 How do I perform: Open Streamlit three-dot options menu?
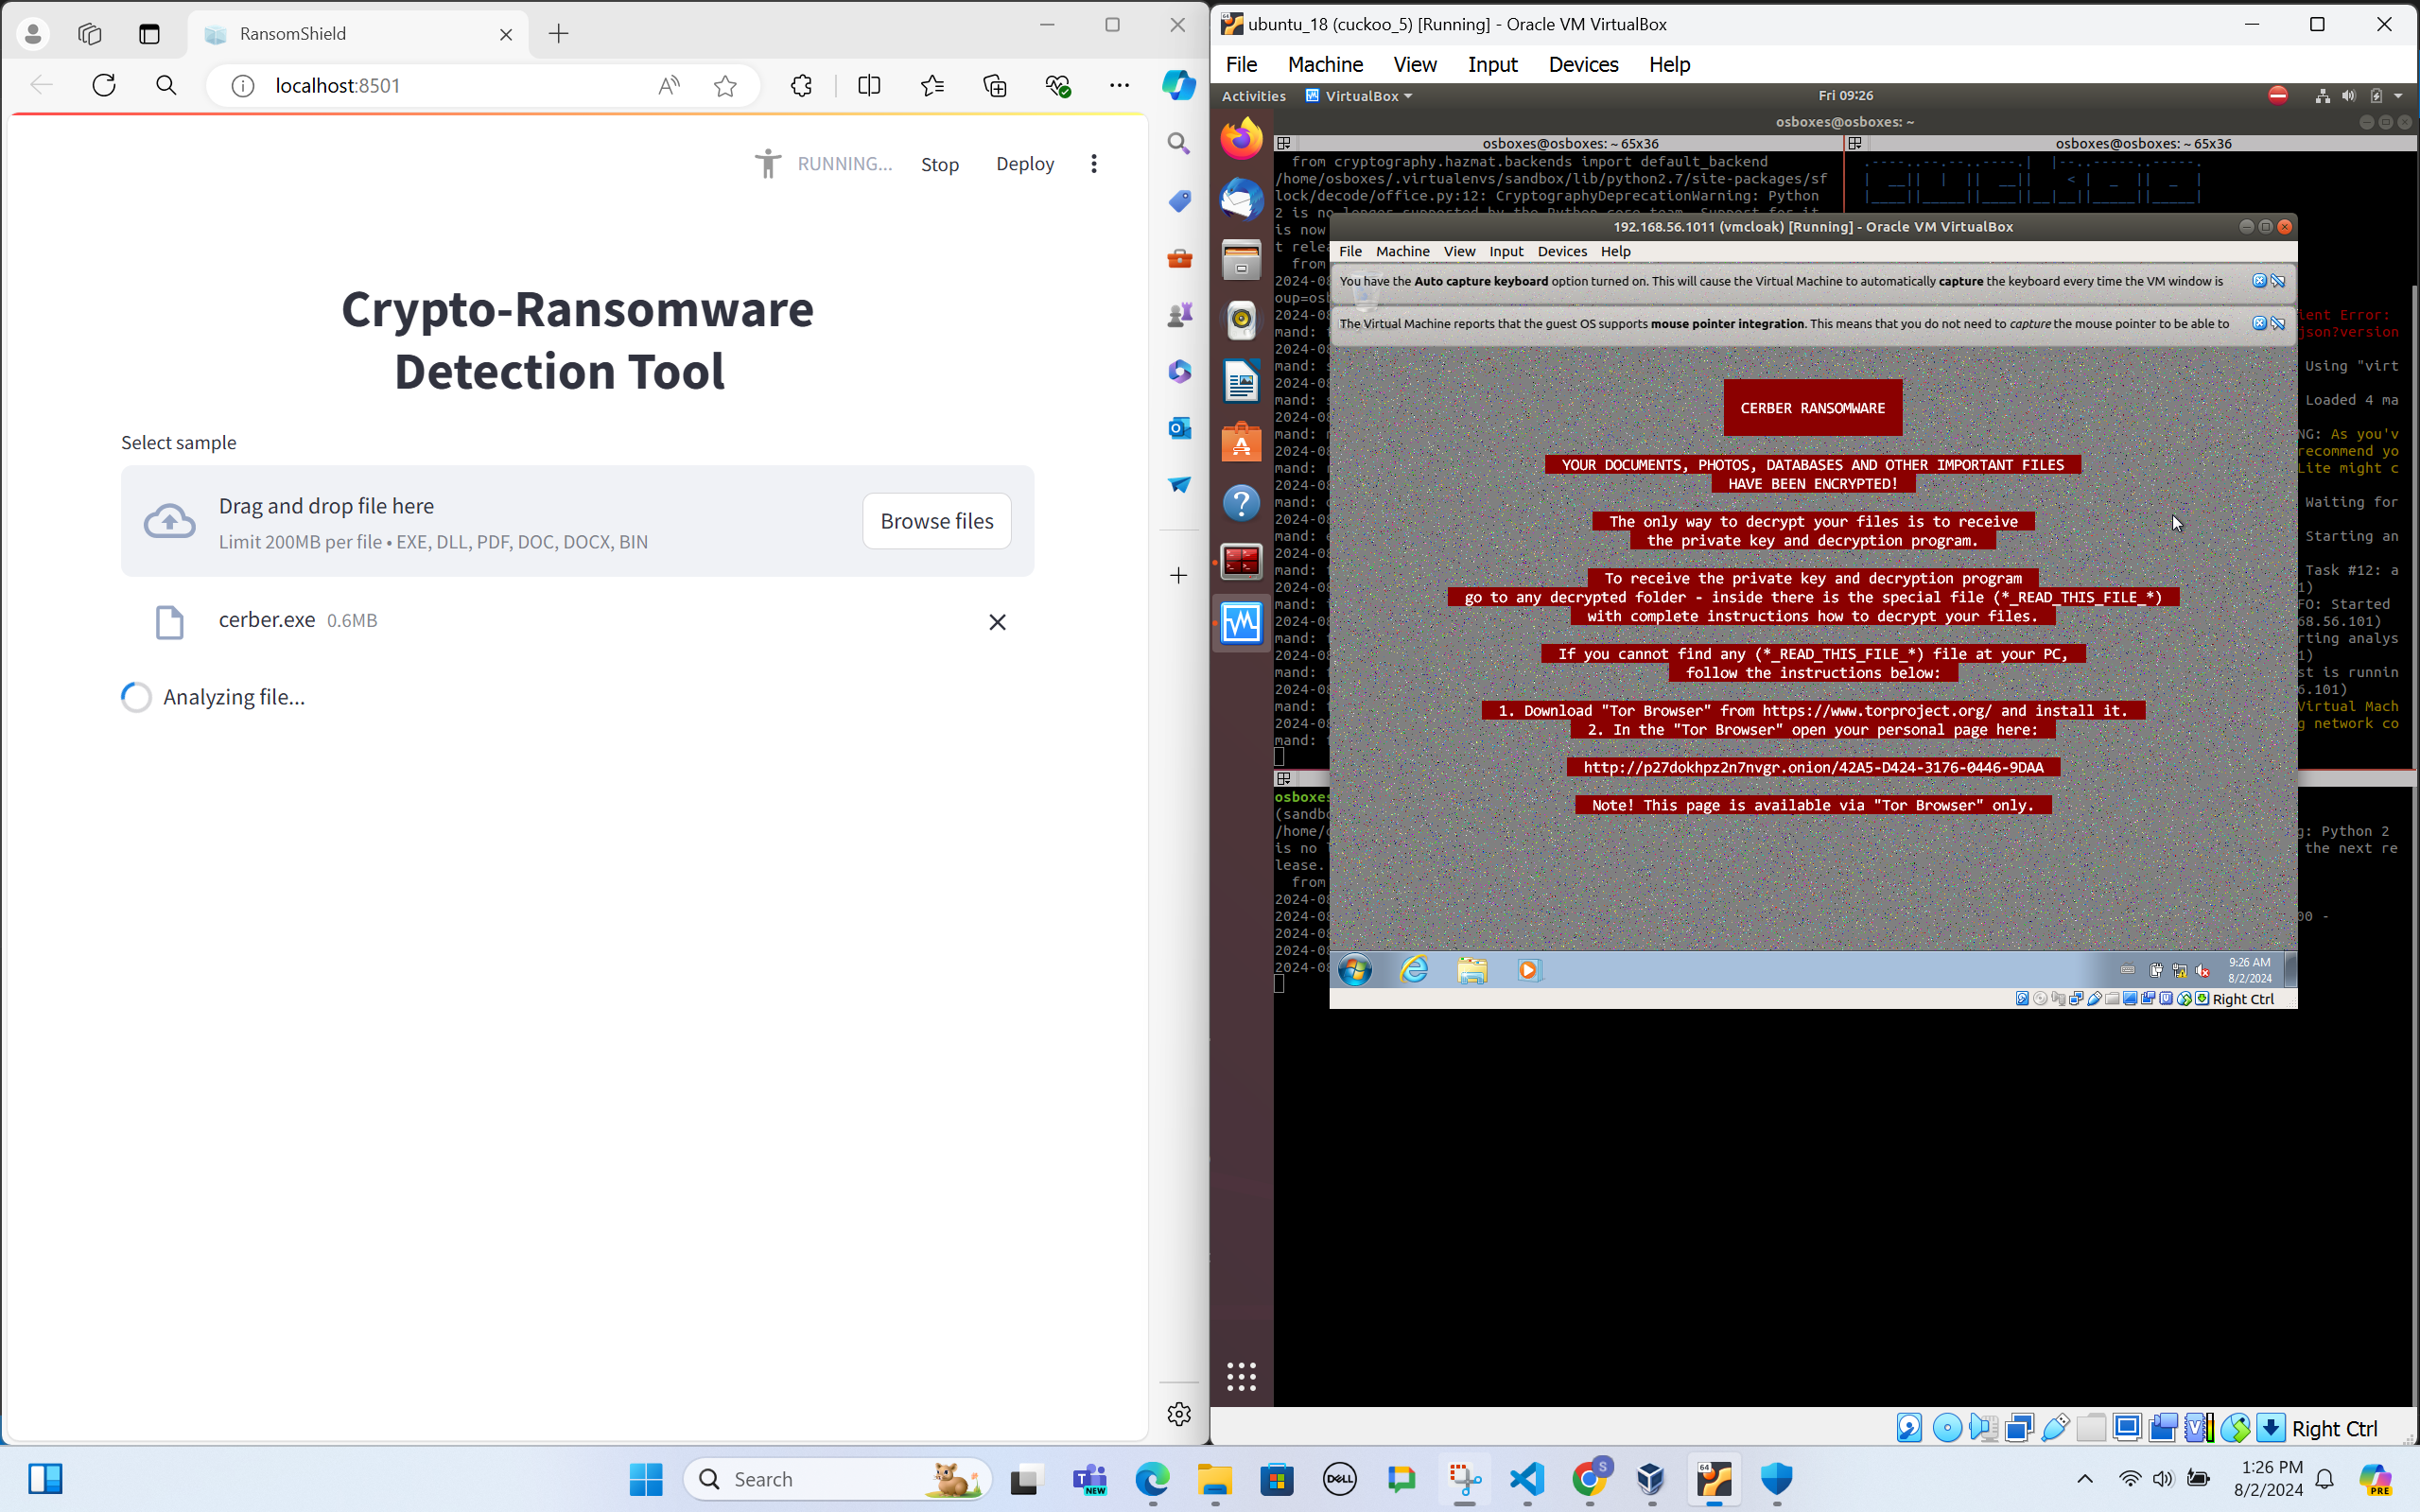pos(1094,163)
